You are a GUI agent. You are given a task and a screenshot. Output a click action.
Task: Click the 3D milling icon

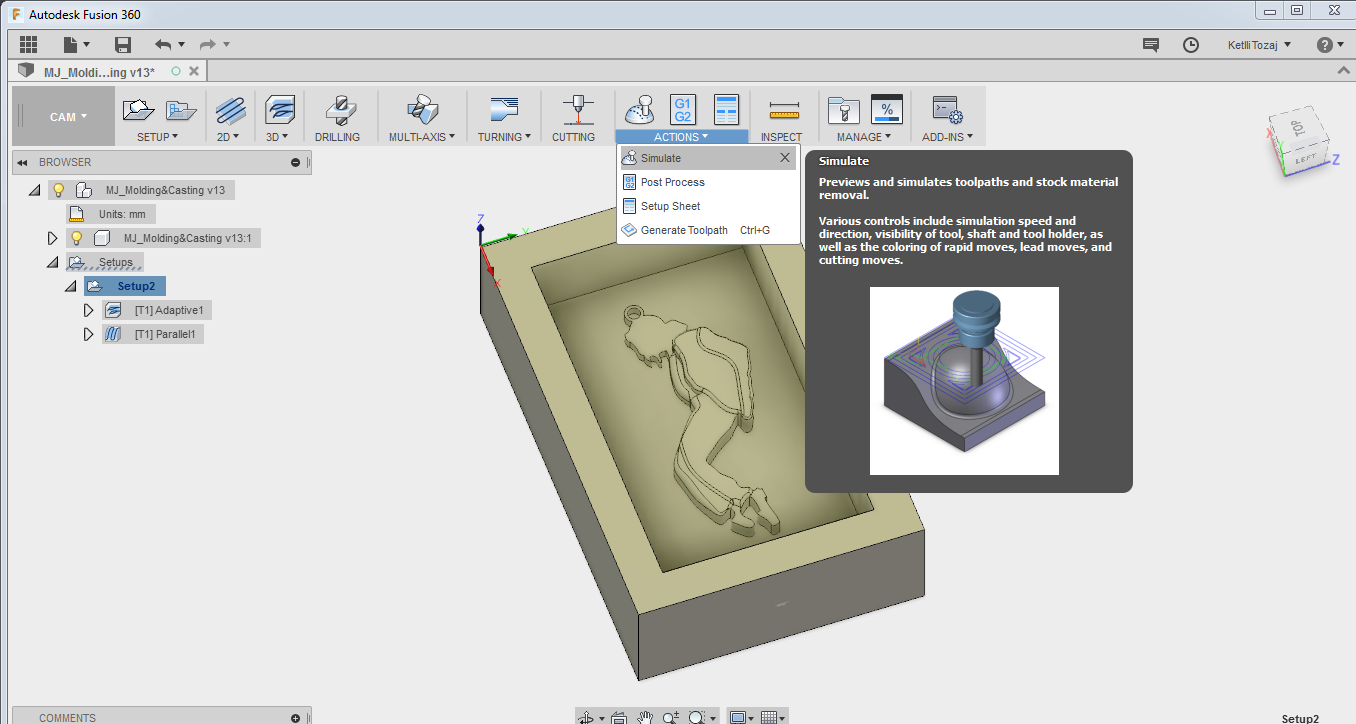point(279,110)
